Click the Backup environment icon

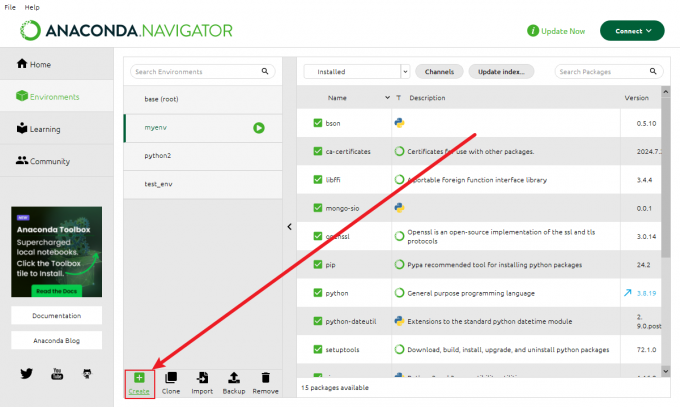[234, 377]
